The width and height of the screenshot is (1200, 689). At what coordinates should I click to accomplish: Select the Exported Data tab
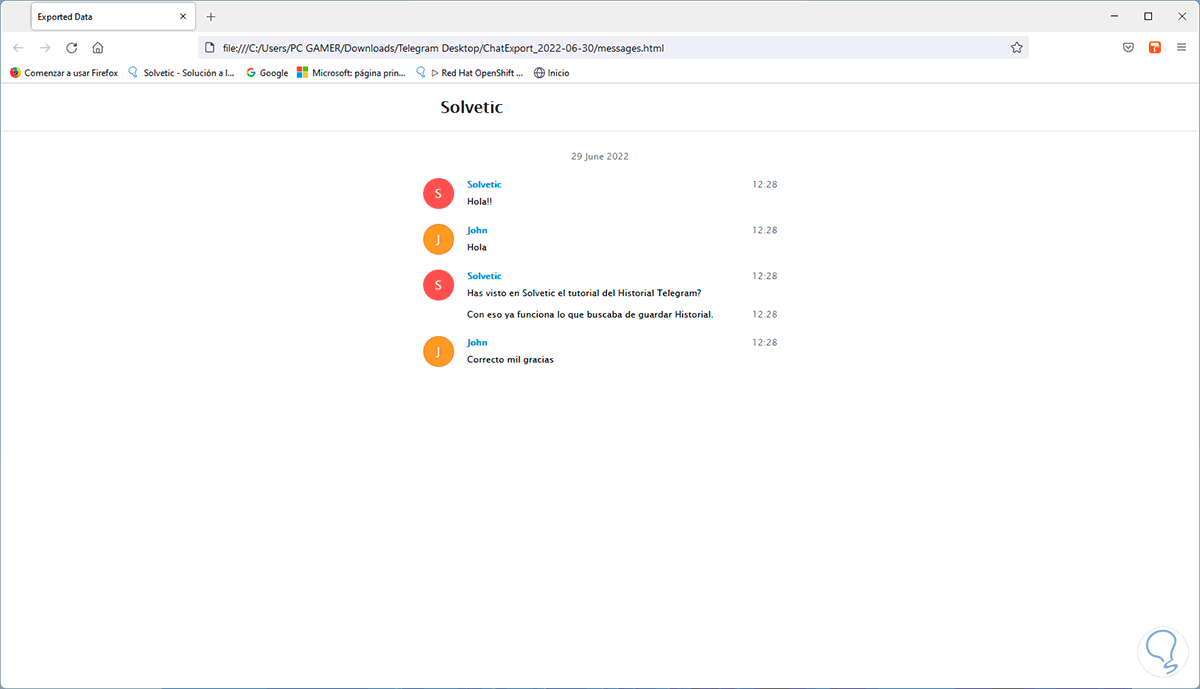pos(113,17)
